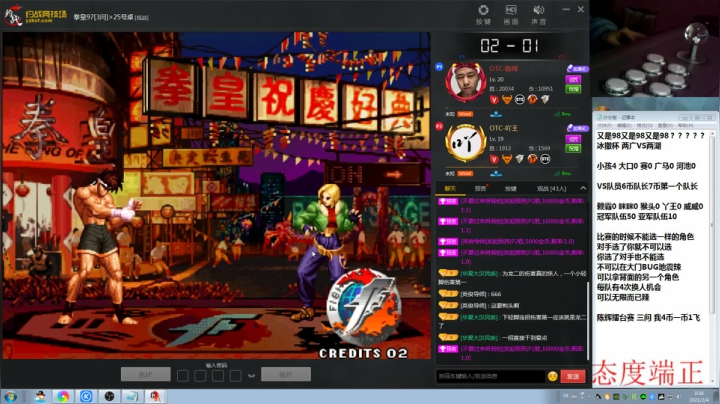Click the green button for OTC-陈辉
The height and width of the screenshot is (404, 720).
pyautogui.click(x=573, y=89)
